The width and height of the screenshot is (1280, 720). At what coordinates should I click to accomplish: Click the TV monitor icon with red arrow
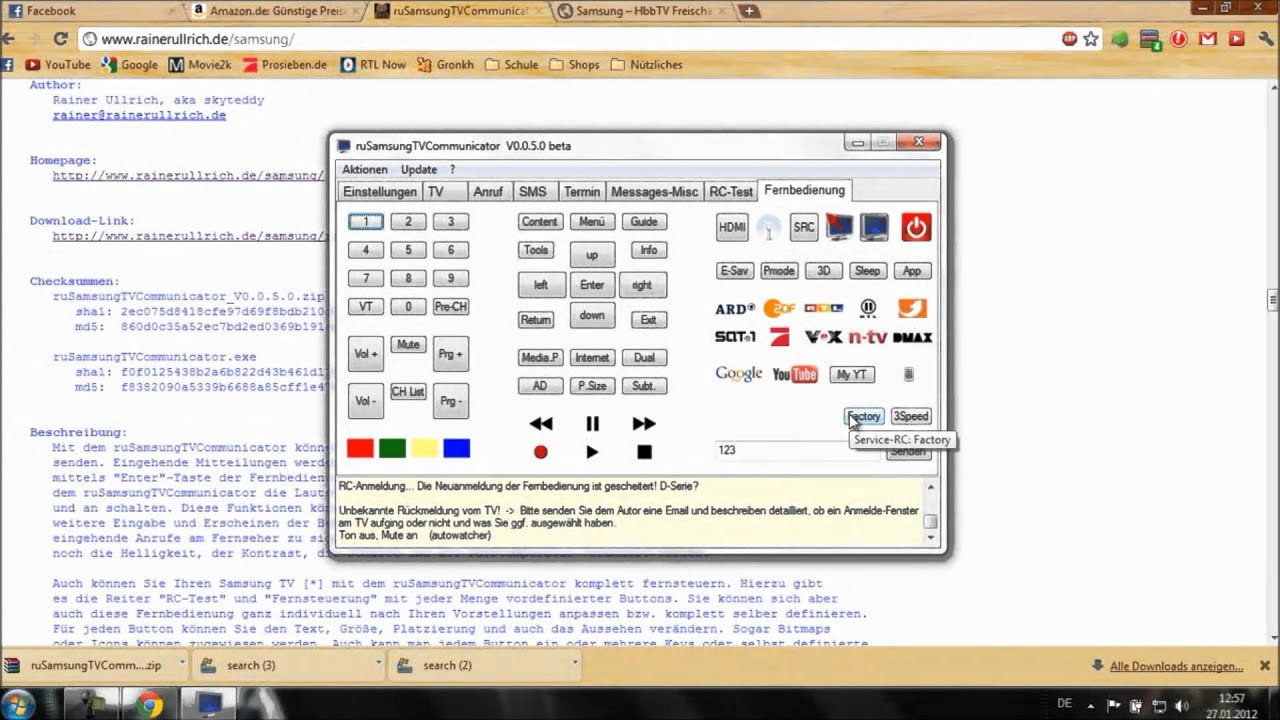pyautogui.click(x=839, y=227)
